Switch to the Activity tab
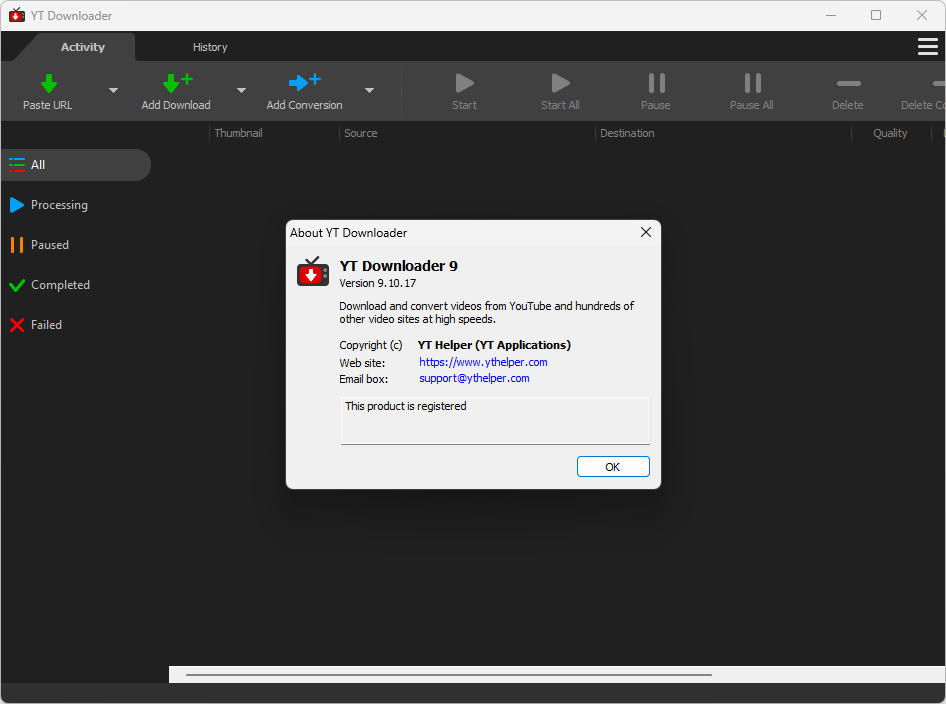946x704 pixels. [x=83, y=47]
